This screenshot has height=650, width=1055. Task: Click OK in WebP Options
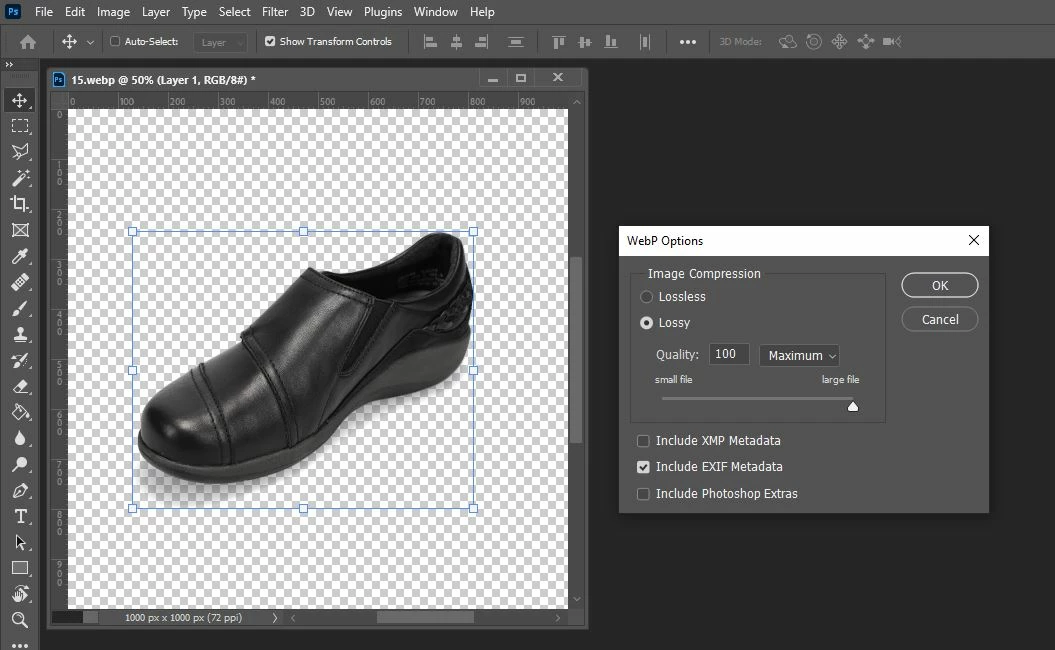point(939,285)
